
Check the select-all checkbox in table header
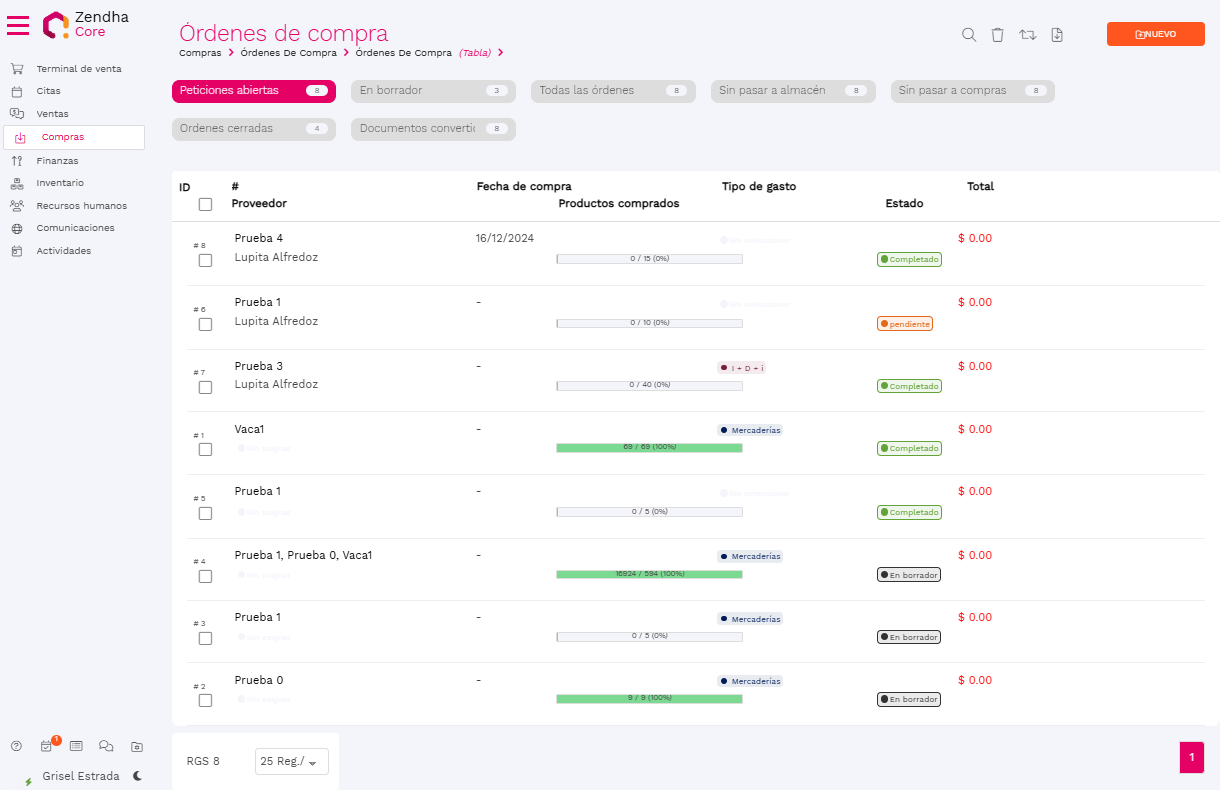(x=205, y=204)
